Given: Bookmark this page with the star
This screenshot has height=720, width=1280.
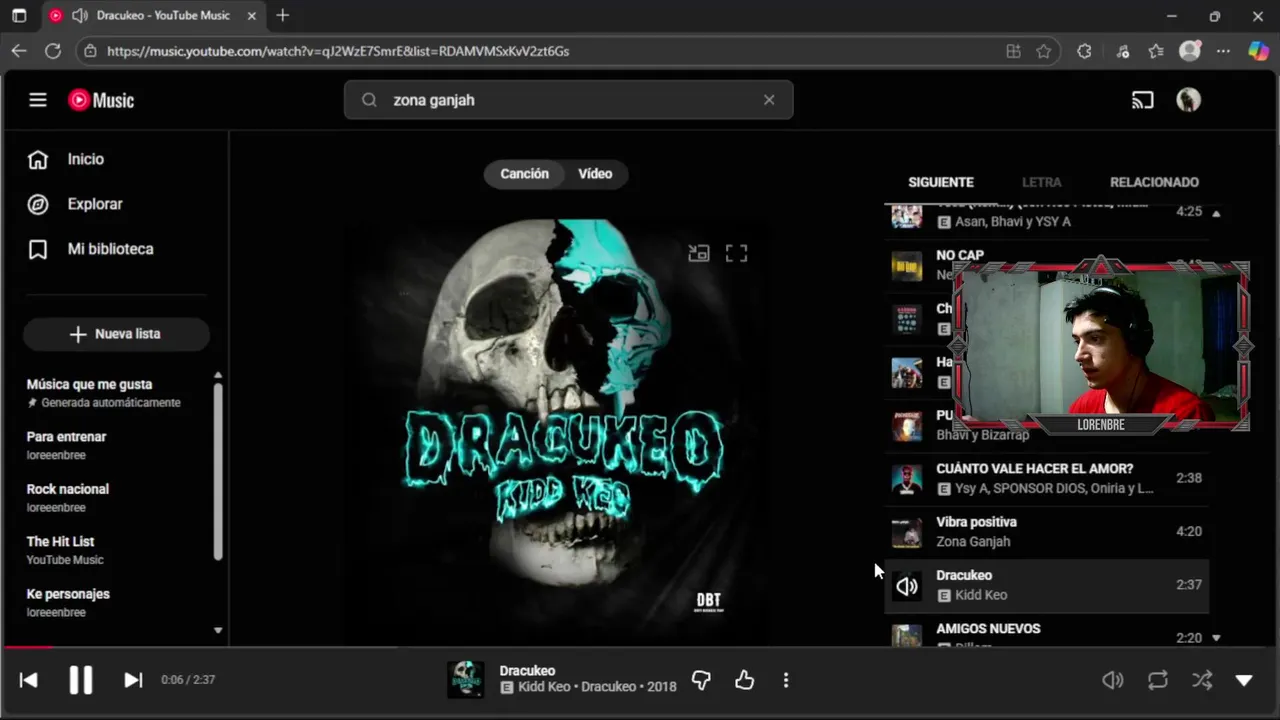Looking at the screenshot, I should [x=1044, y=51].
